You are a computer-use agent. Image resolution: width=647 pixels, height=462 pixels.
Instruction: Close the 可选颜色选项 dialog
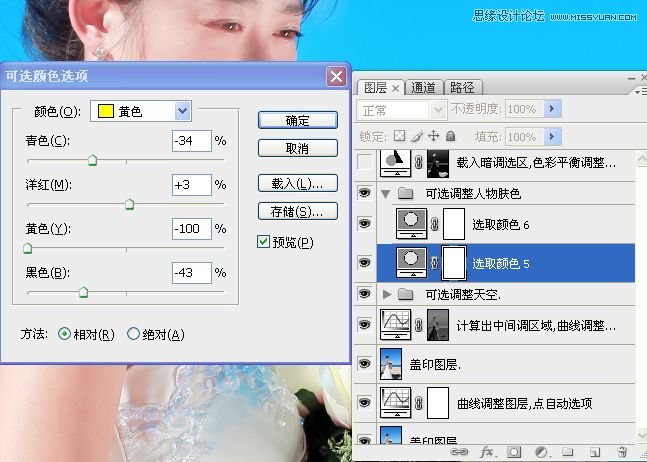pyautogui.click(x=336, y=77)
